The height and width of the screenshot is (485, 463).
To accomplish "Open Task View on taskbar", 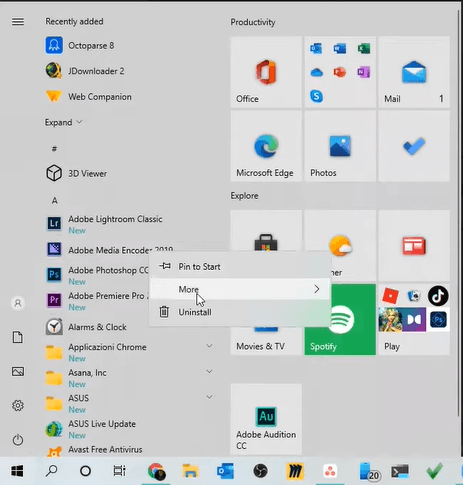I will pos(119,471).
